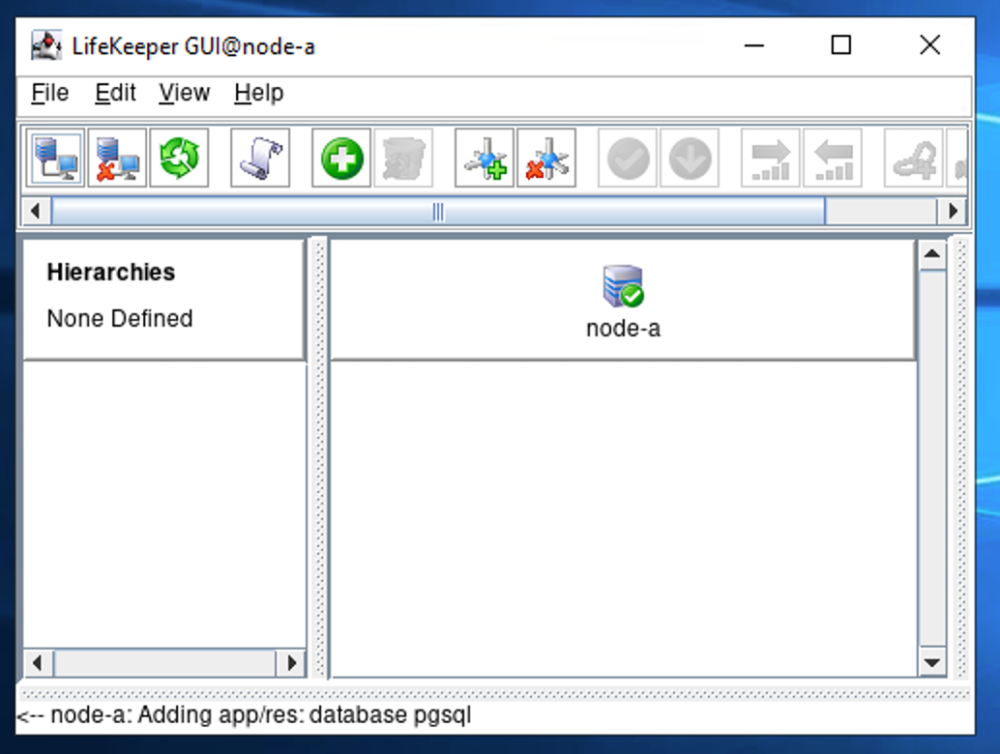Open the View menu
The height and width of the screenshot is (754, 1000).
[x=184, y=93]
